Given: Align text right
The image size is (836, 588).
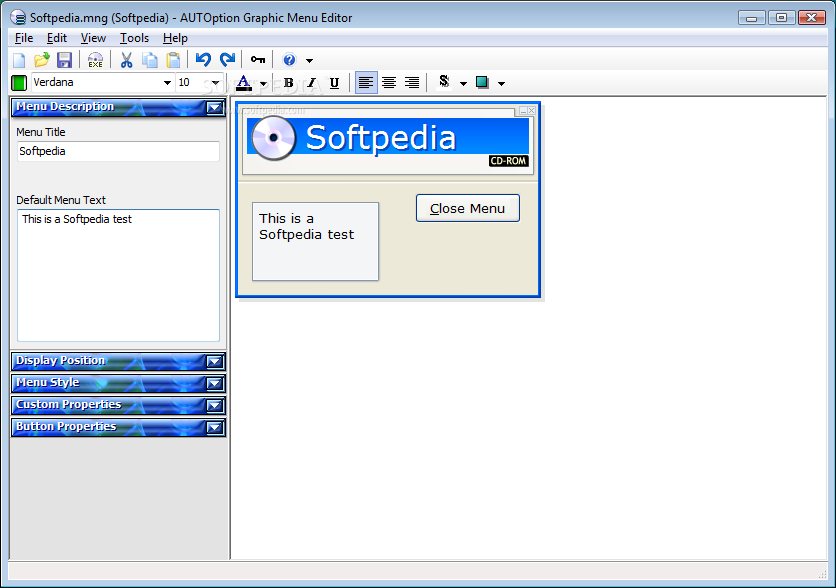Looking at the screenshot, I should pyautogui.click(x=412, y=83).
